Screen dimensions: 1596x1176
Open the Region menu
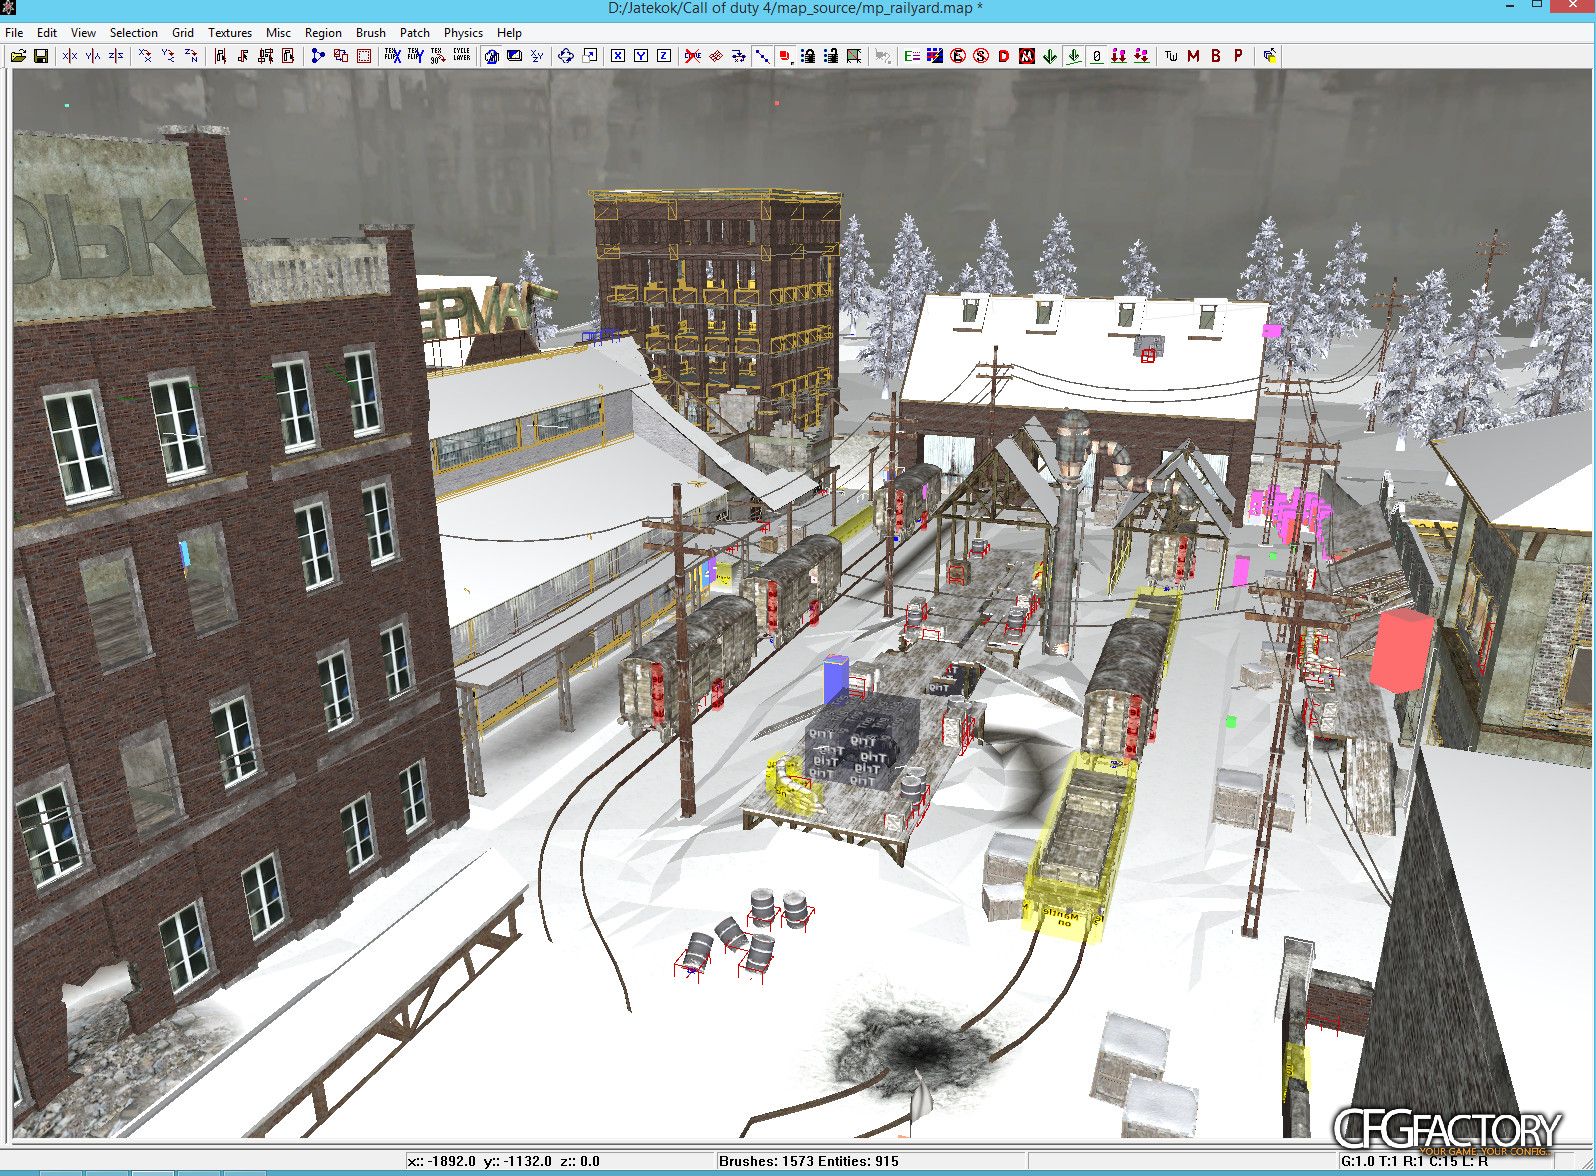click(323, 33)
